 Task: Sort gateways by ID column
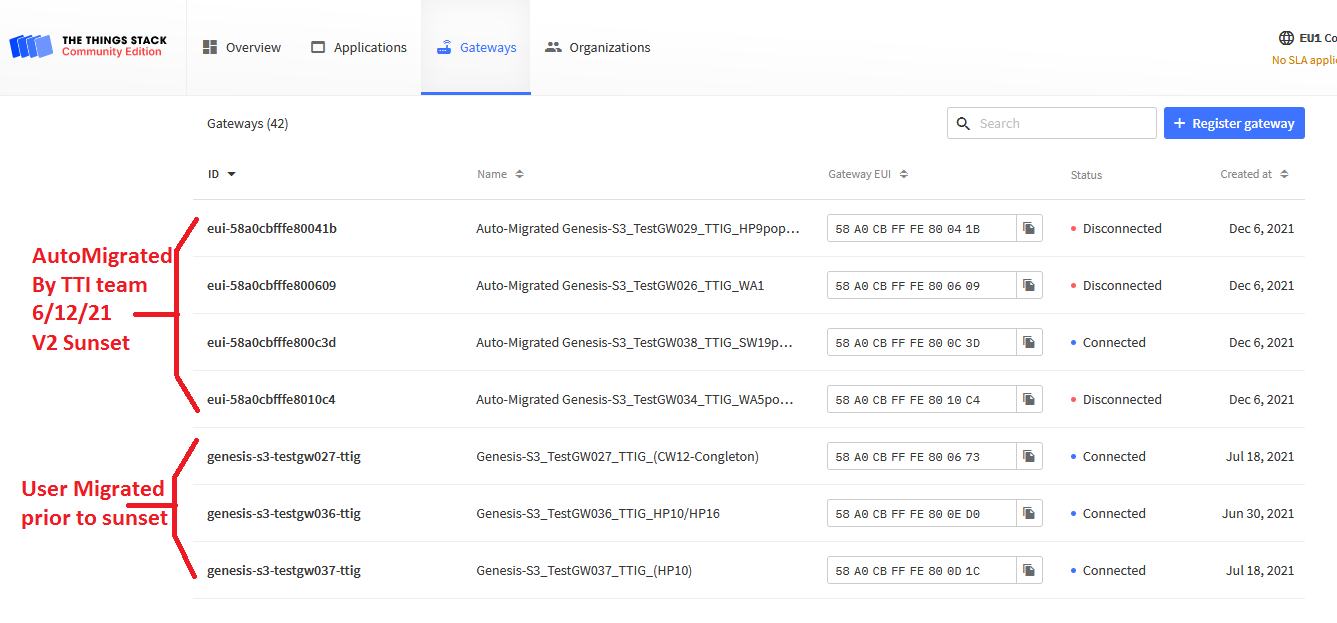point(221,174)
